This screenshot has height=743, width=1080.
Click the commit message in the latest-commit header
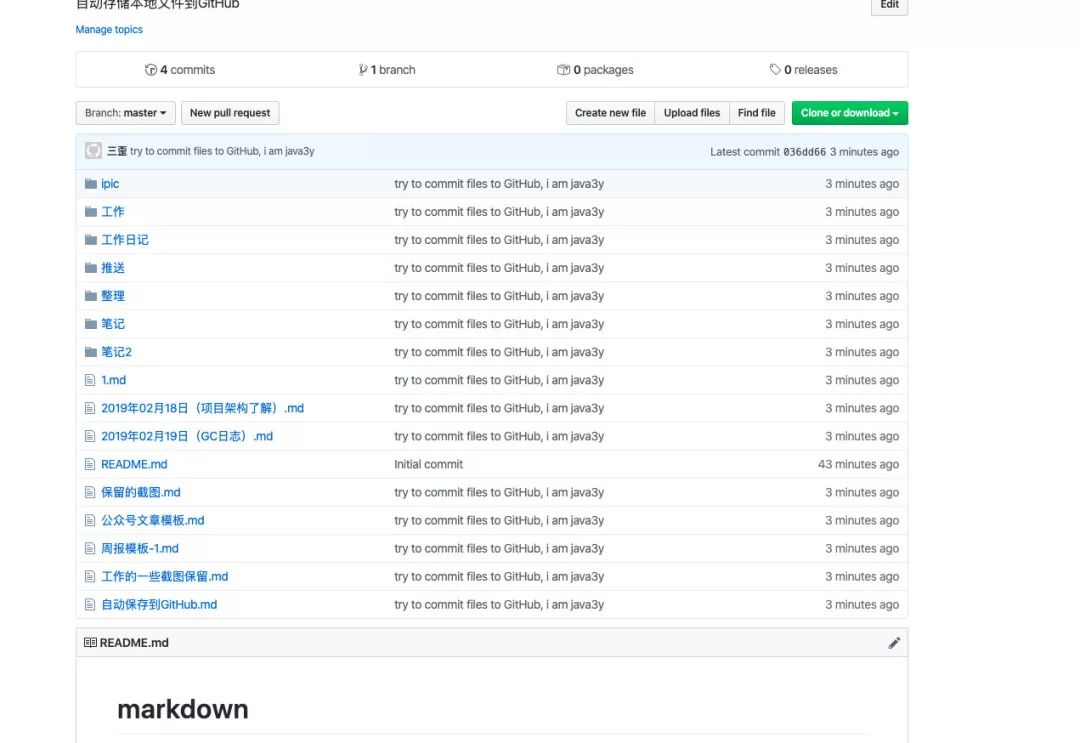(x=222, y=151)
